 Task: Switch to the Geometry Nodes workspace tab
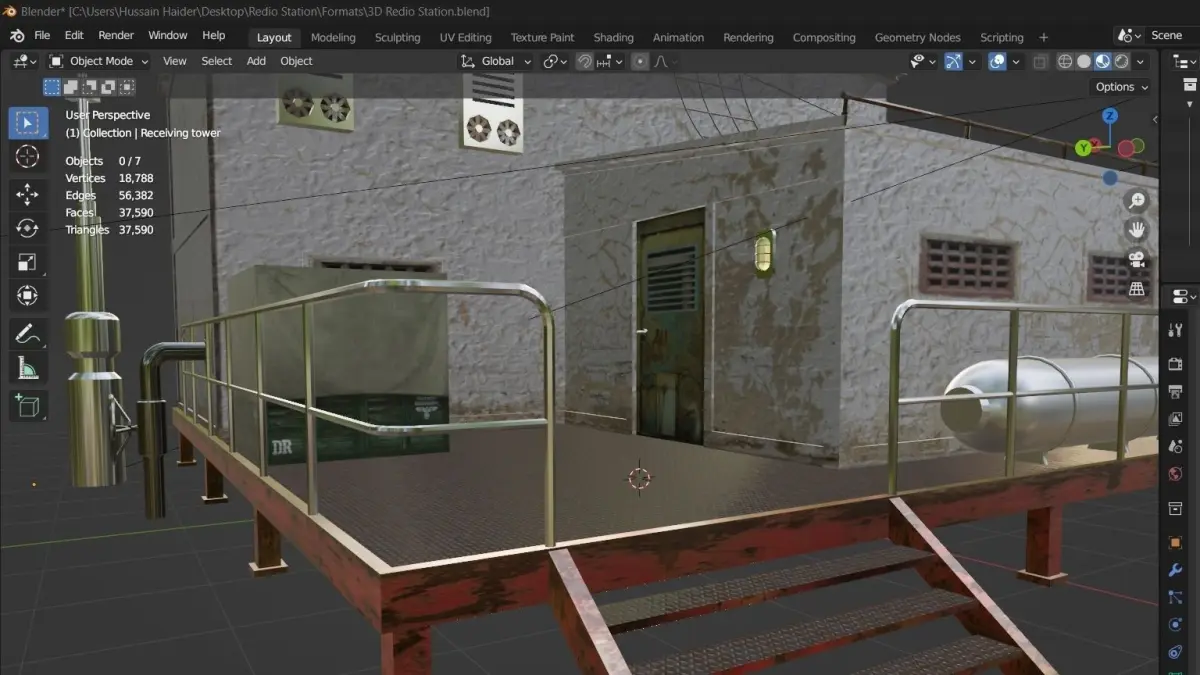click(917, 37)
